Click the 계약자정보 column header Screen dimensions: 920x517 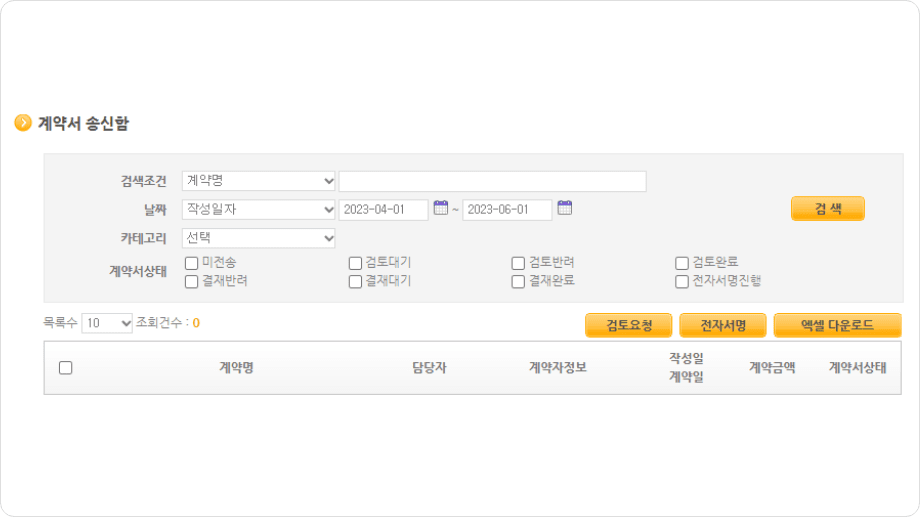coord(558,368)
